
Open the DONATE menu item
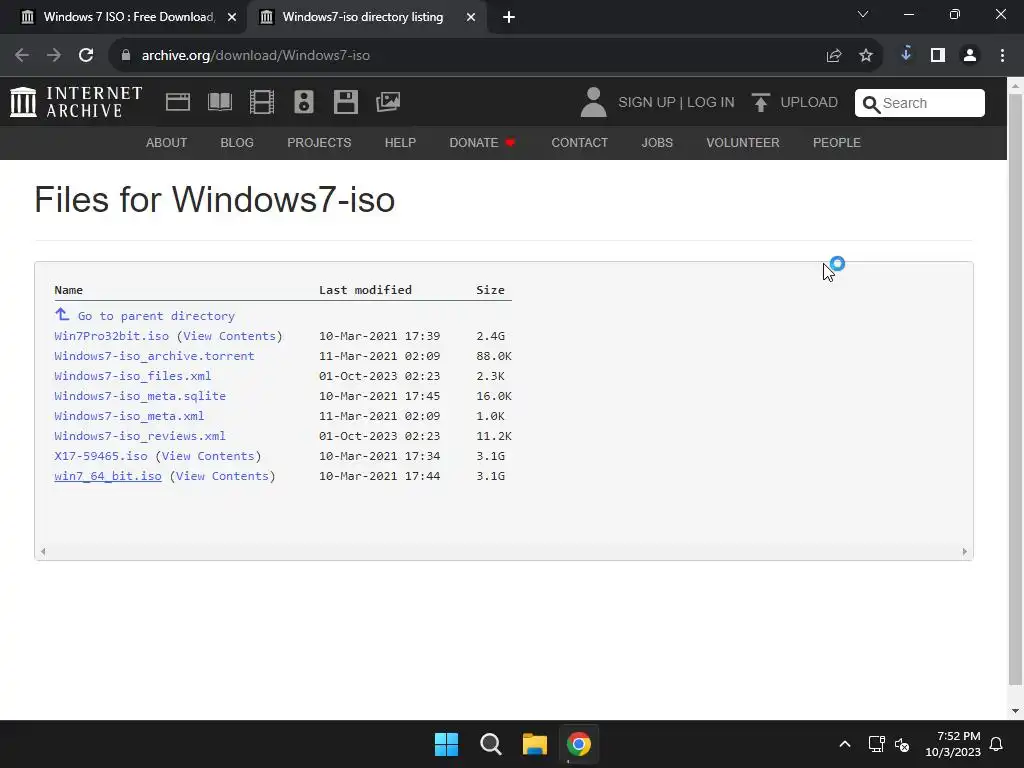483,142
